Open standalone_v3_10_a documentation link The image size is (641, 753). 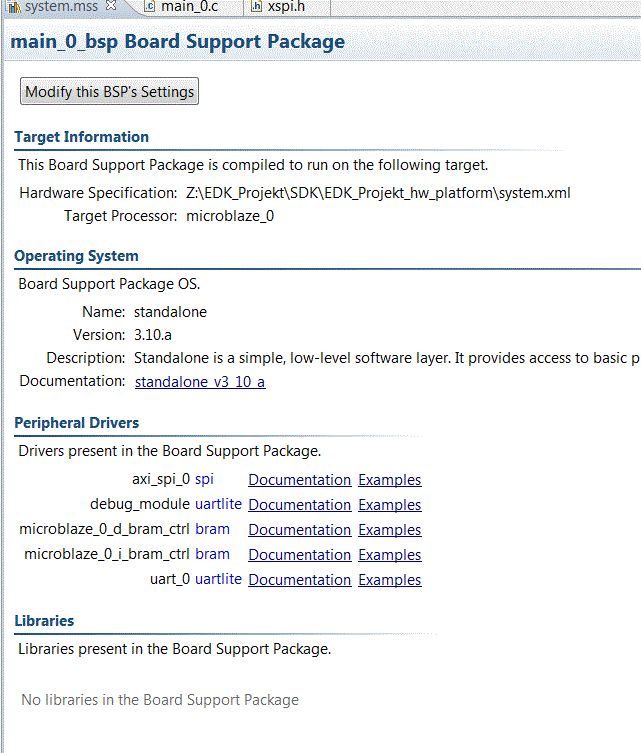(200, 382)
